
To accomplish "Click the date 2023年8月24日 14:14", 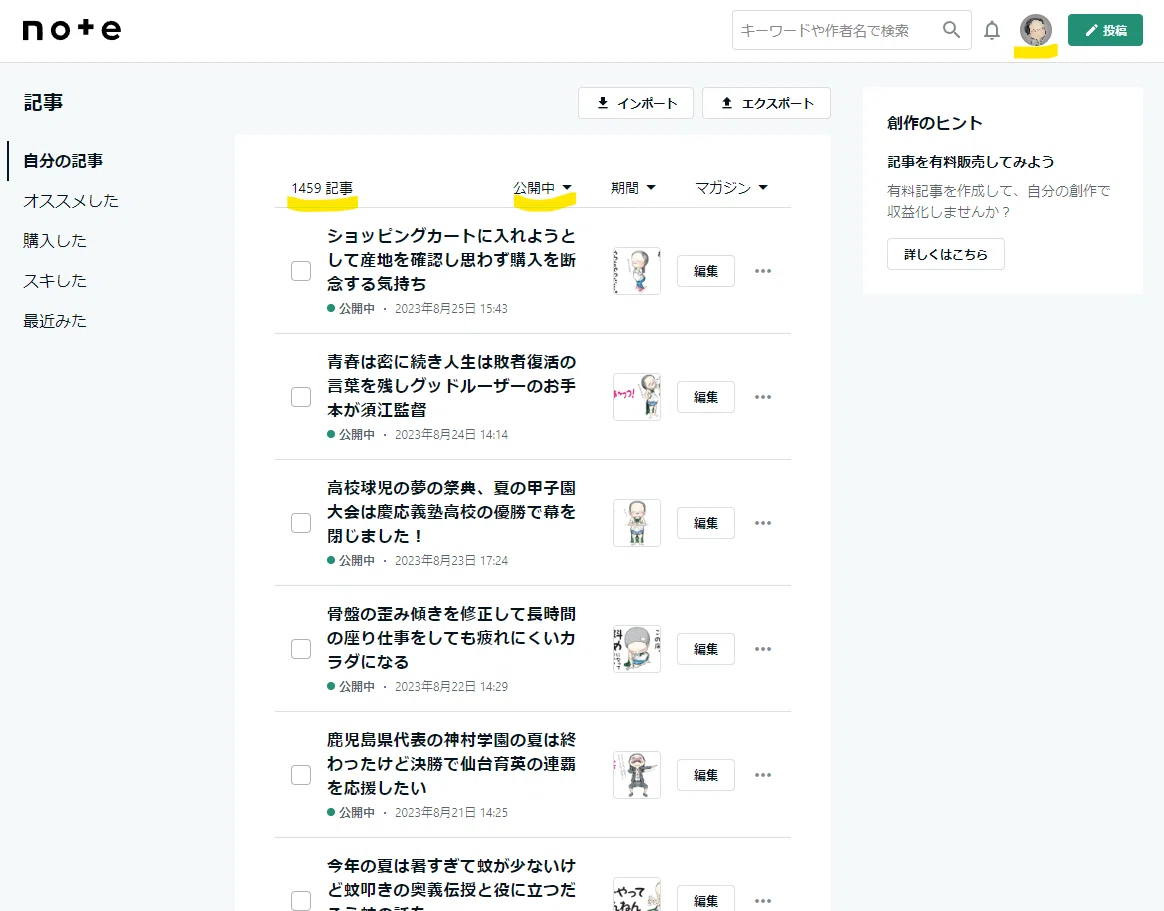I will 451,434.
